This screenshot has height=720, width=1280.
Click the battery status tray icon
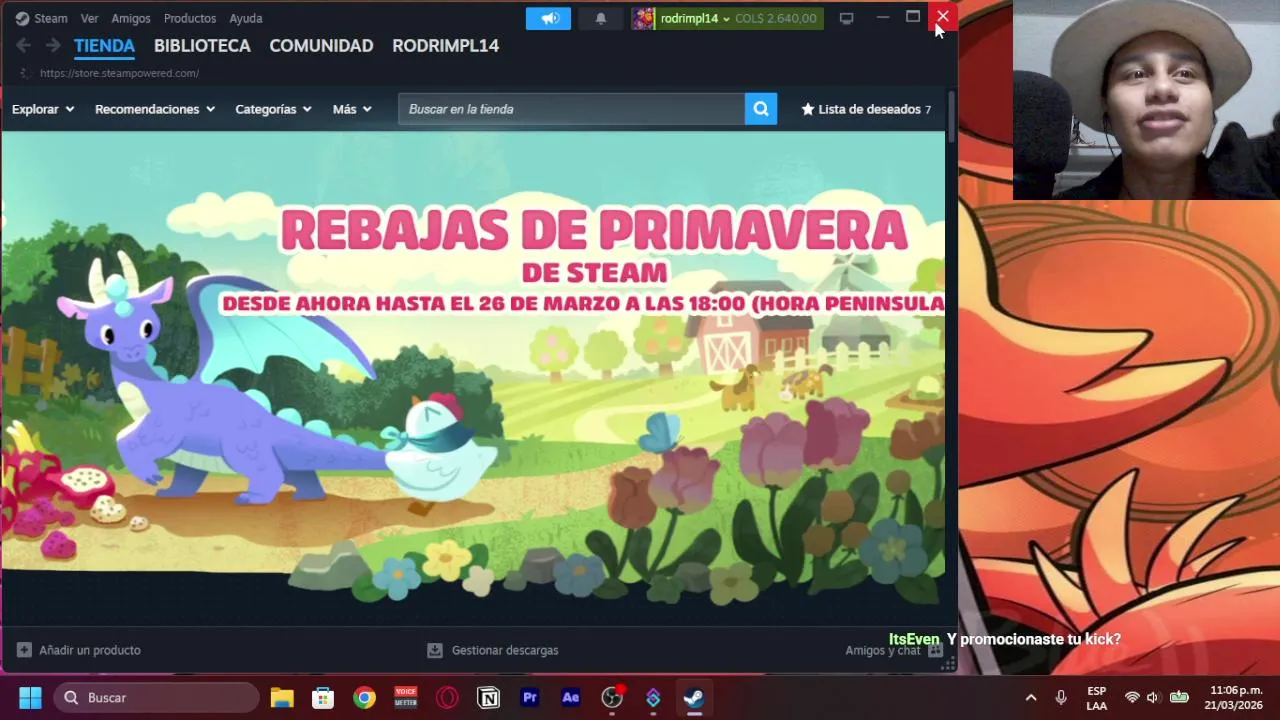click(x=1179, y=697)
